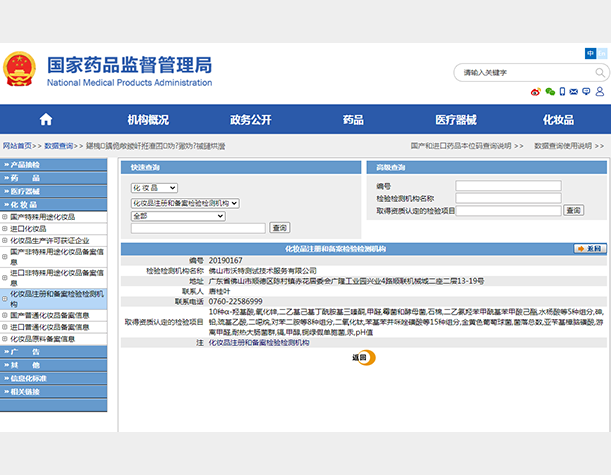
Task: Expand 国产非特殊用途化妆品备案信息 item
Action: pyautogui.click(x=5, y=257)
